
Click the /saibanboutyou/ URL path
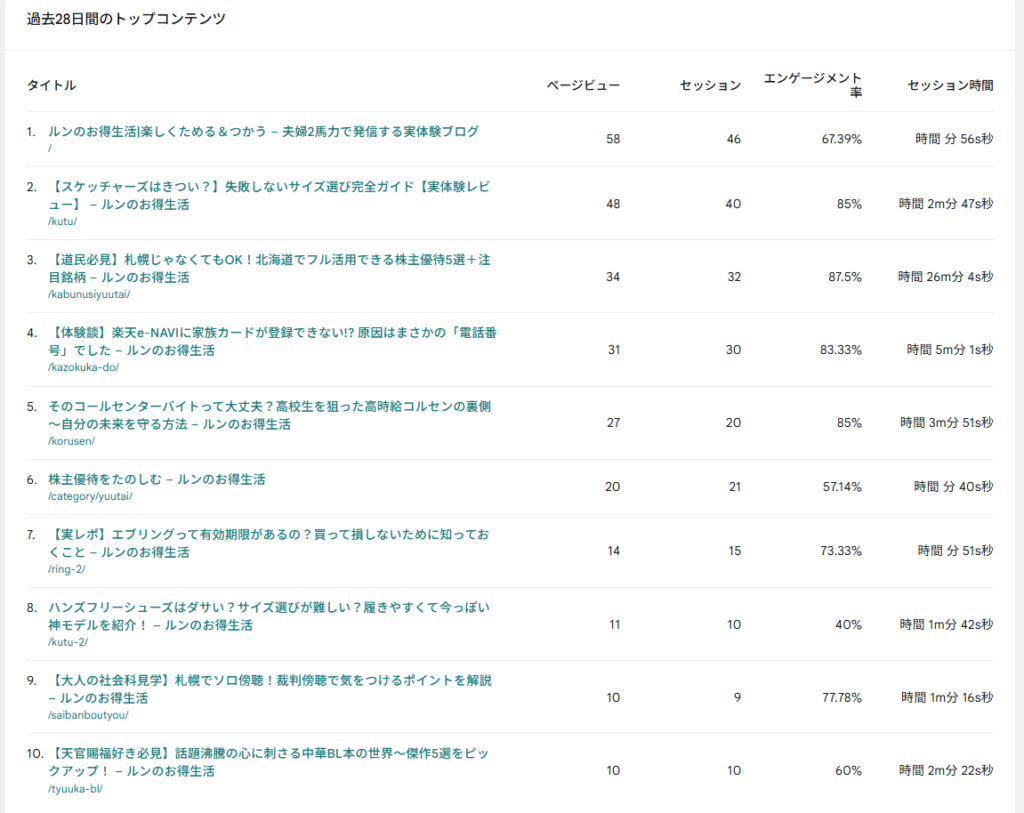(88, 715)
